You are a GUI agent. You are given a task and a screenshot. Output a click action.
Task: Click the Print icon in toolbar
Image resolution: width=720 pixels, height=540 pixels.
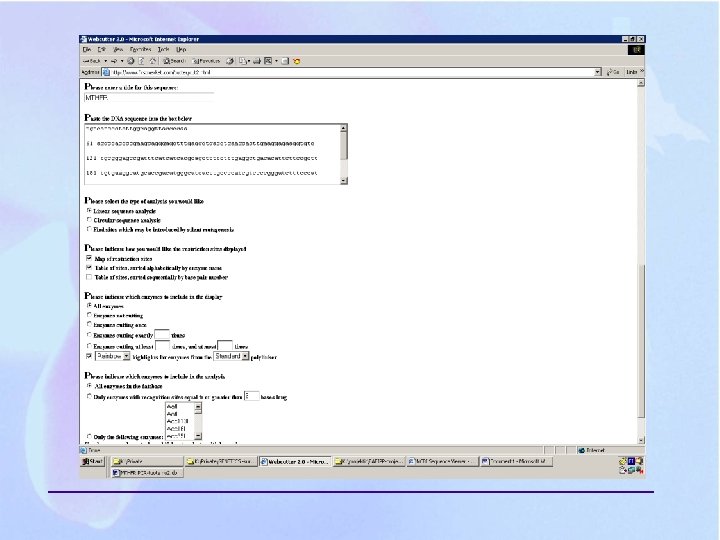[x=257, y=61]
